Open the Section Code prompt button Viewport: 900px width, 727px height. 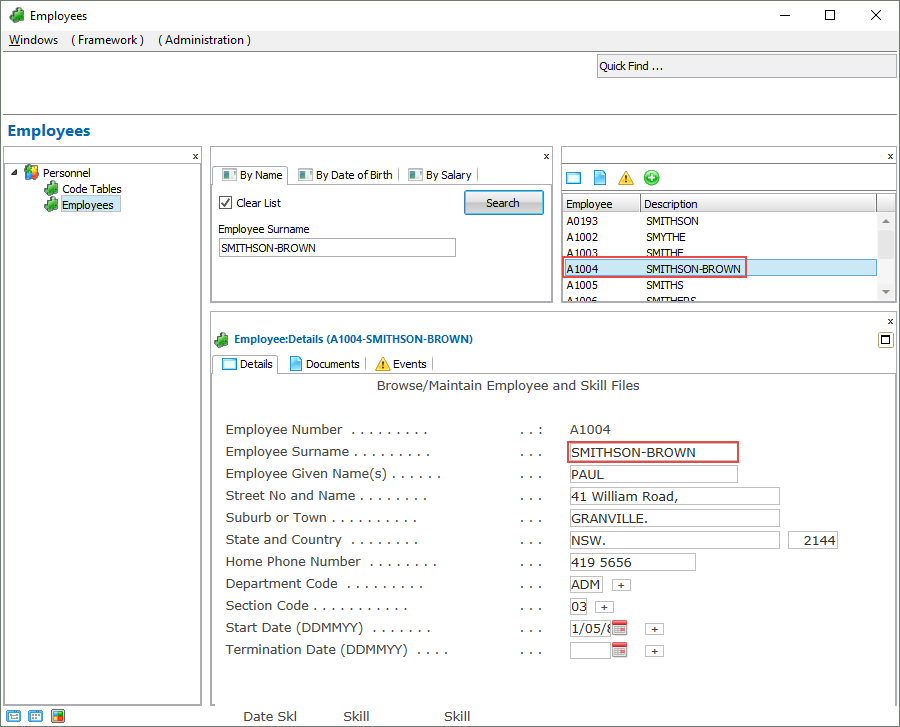click(604, 607)
